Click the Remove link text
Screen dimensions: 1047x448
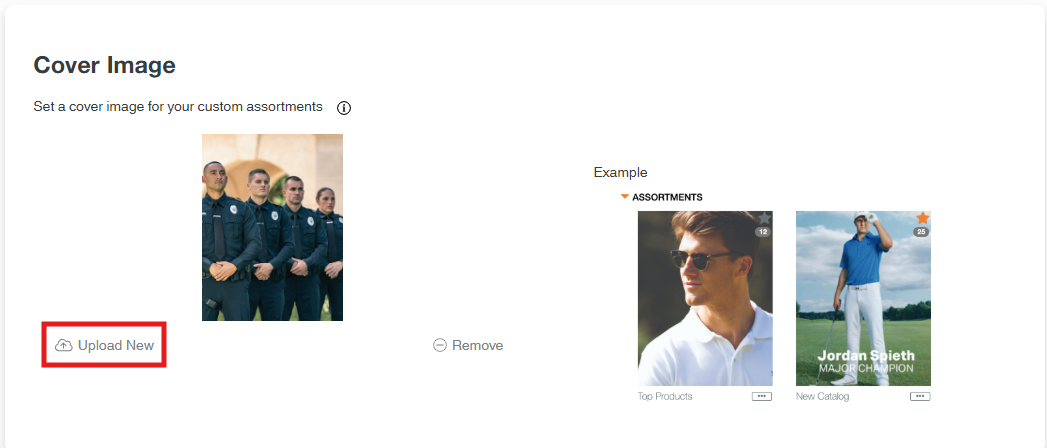tap(477, 345)
